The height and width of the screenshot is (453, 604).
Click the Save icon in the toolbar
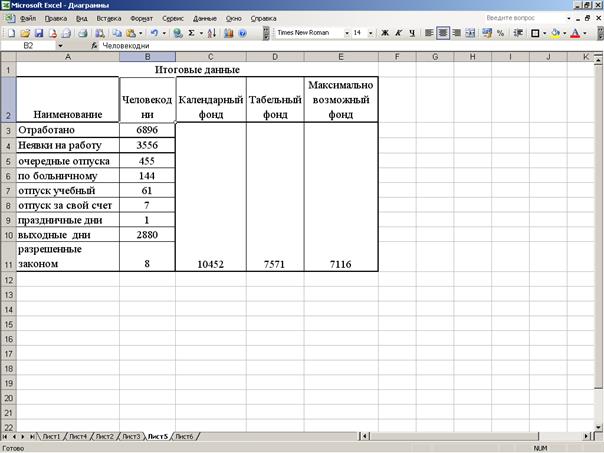(40, 33)
